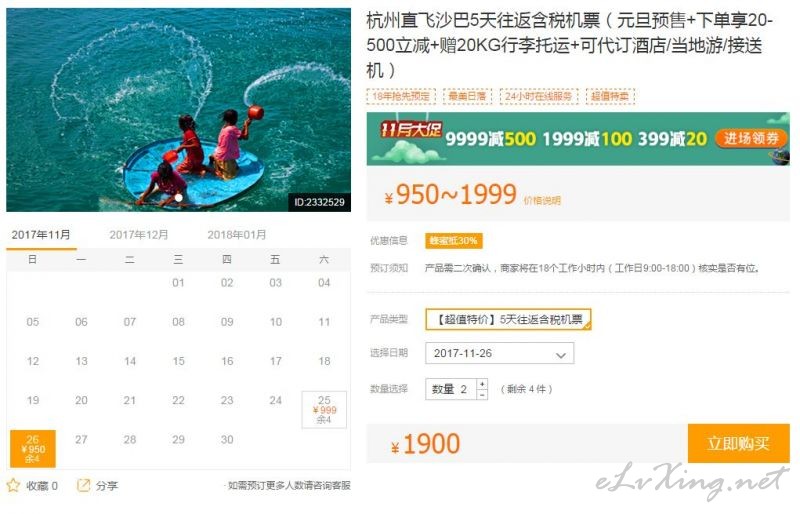Click the share icon
This screenshot has width=800, height=514.
click(x=83, y=485)
